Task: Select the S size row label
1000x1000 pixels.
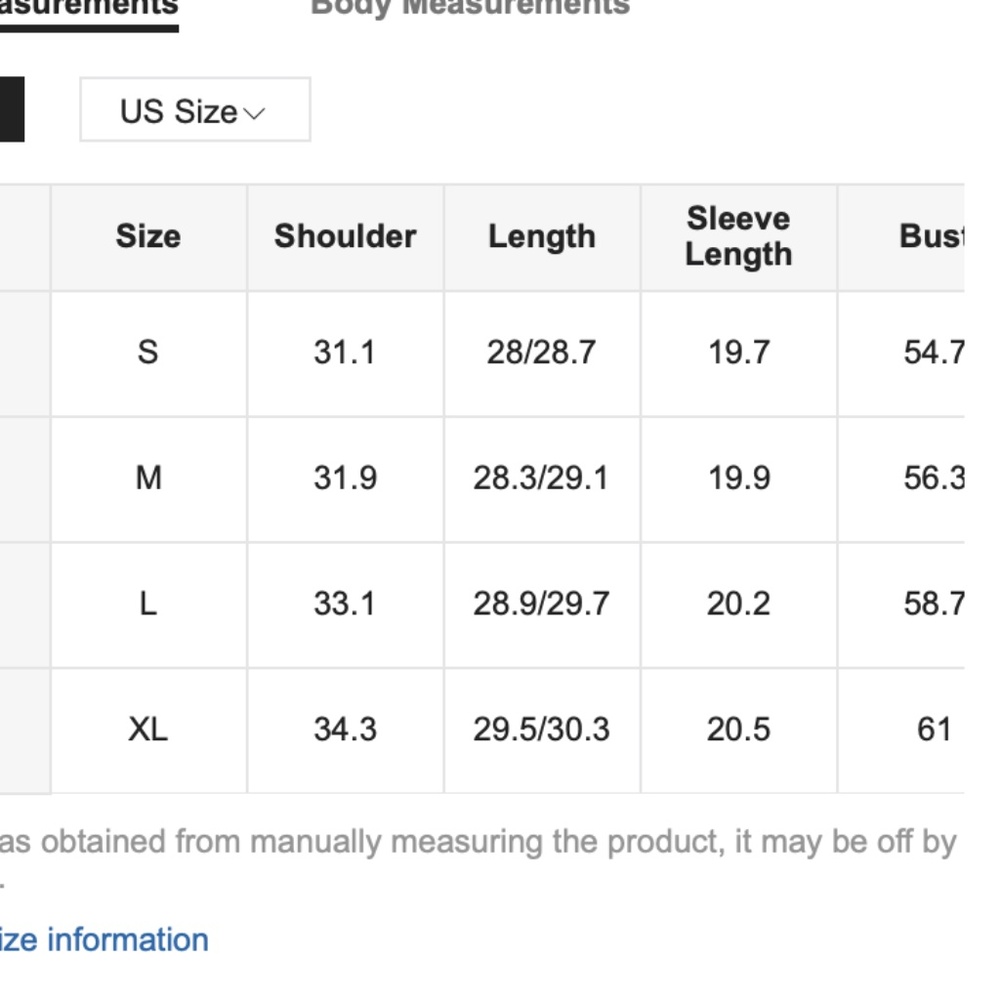Action: (148, 353)
